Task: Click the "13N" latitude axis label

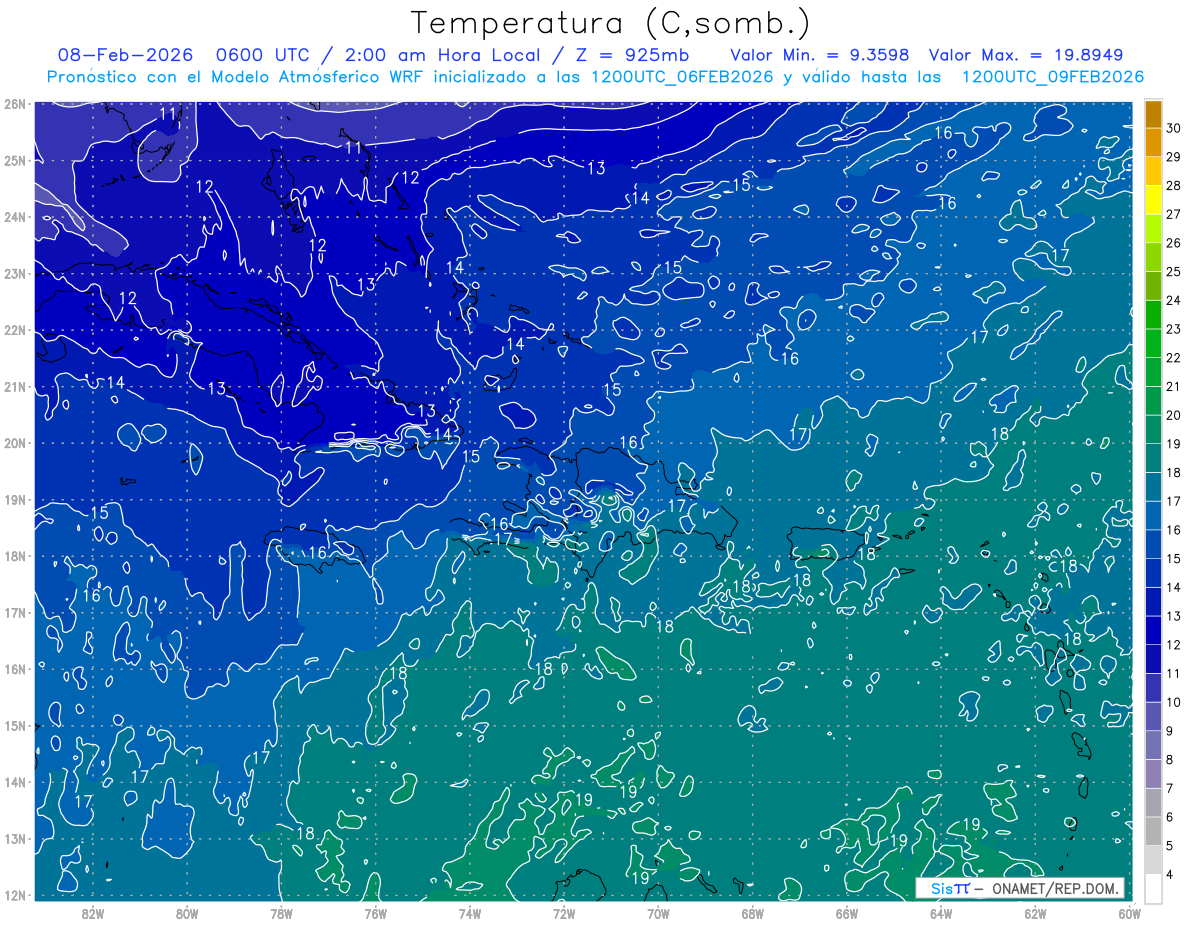Action: click(x=15, y=838)
